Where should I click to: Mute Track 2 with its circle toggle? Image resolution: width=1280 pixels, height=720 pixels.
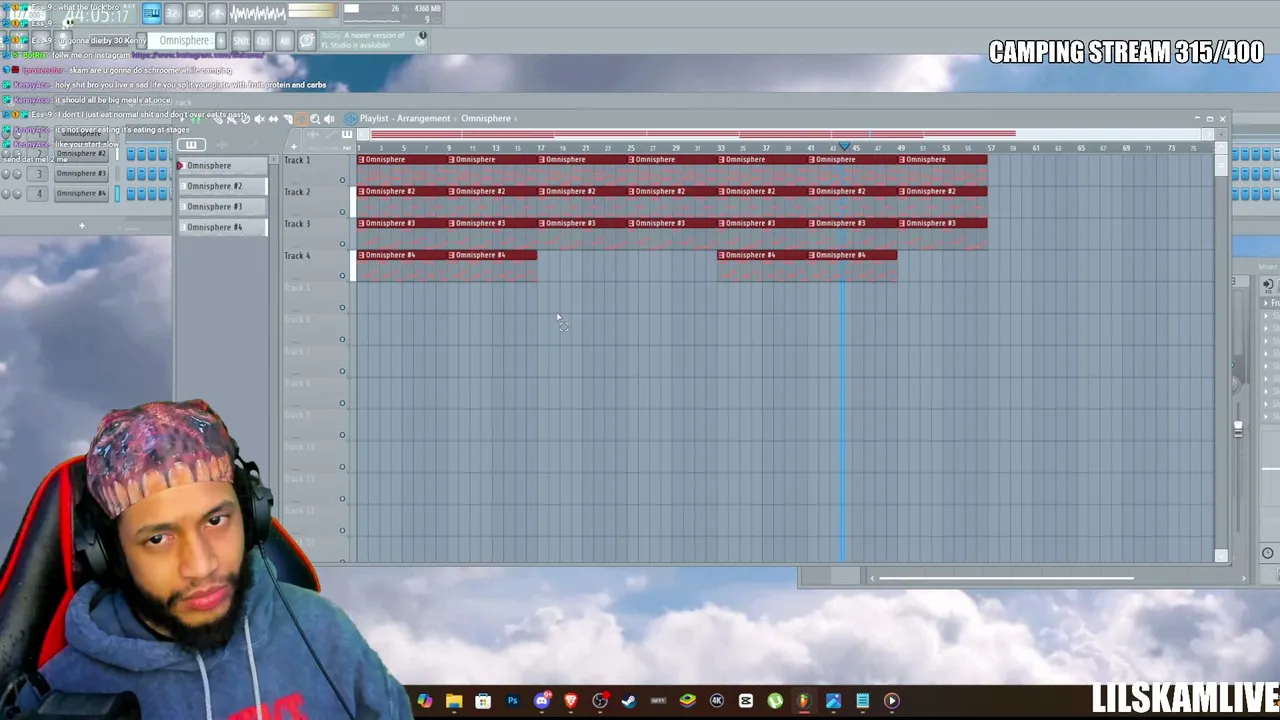pos(342,212)
